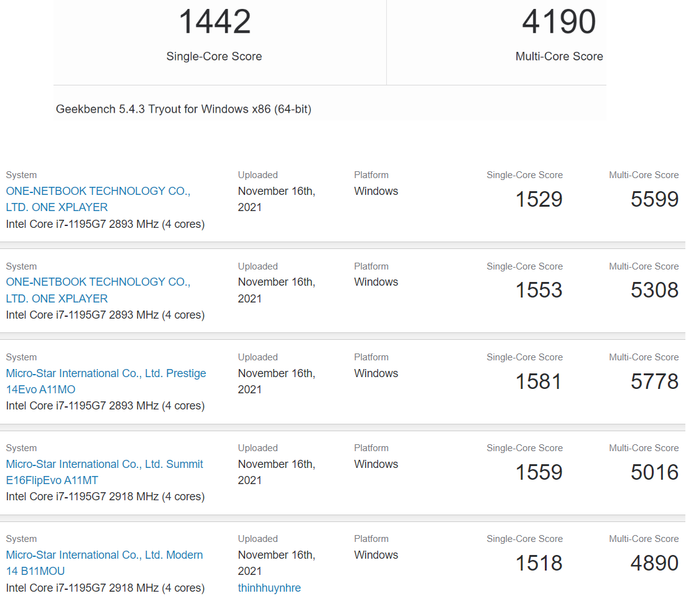Click the Windows platform text in Prestige row

point(376,373)
